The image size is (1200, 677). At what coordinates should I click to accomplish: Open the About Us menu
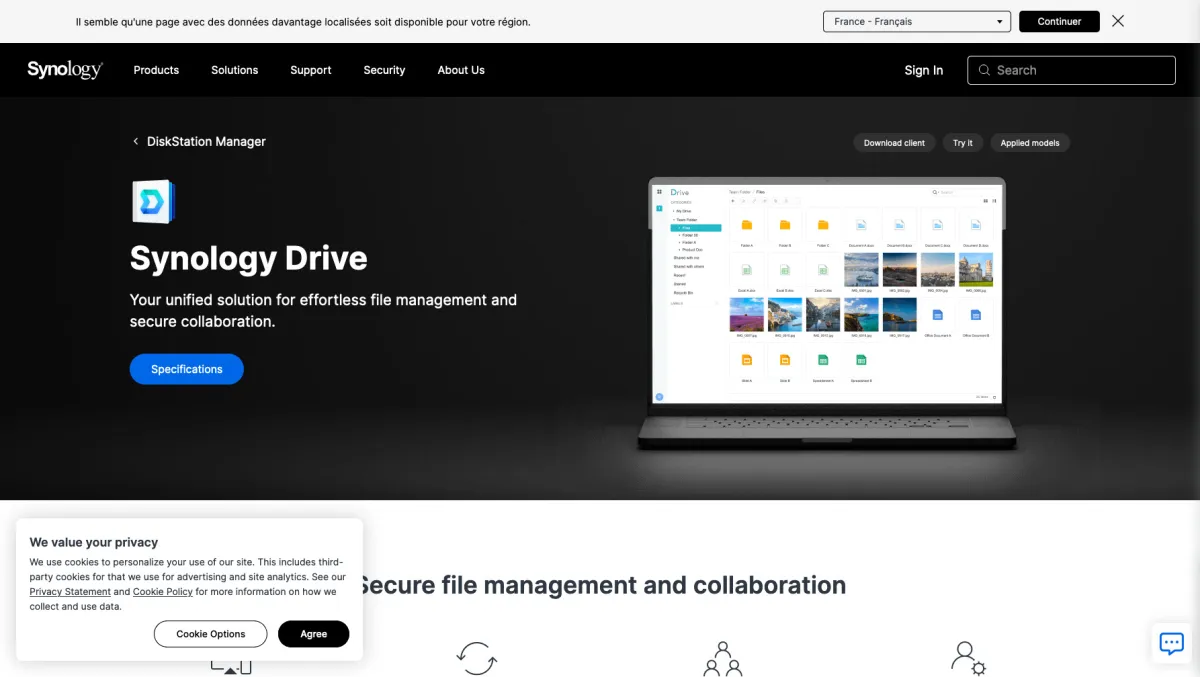point(461,70)
